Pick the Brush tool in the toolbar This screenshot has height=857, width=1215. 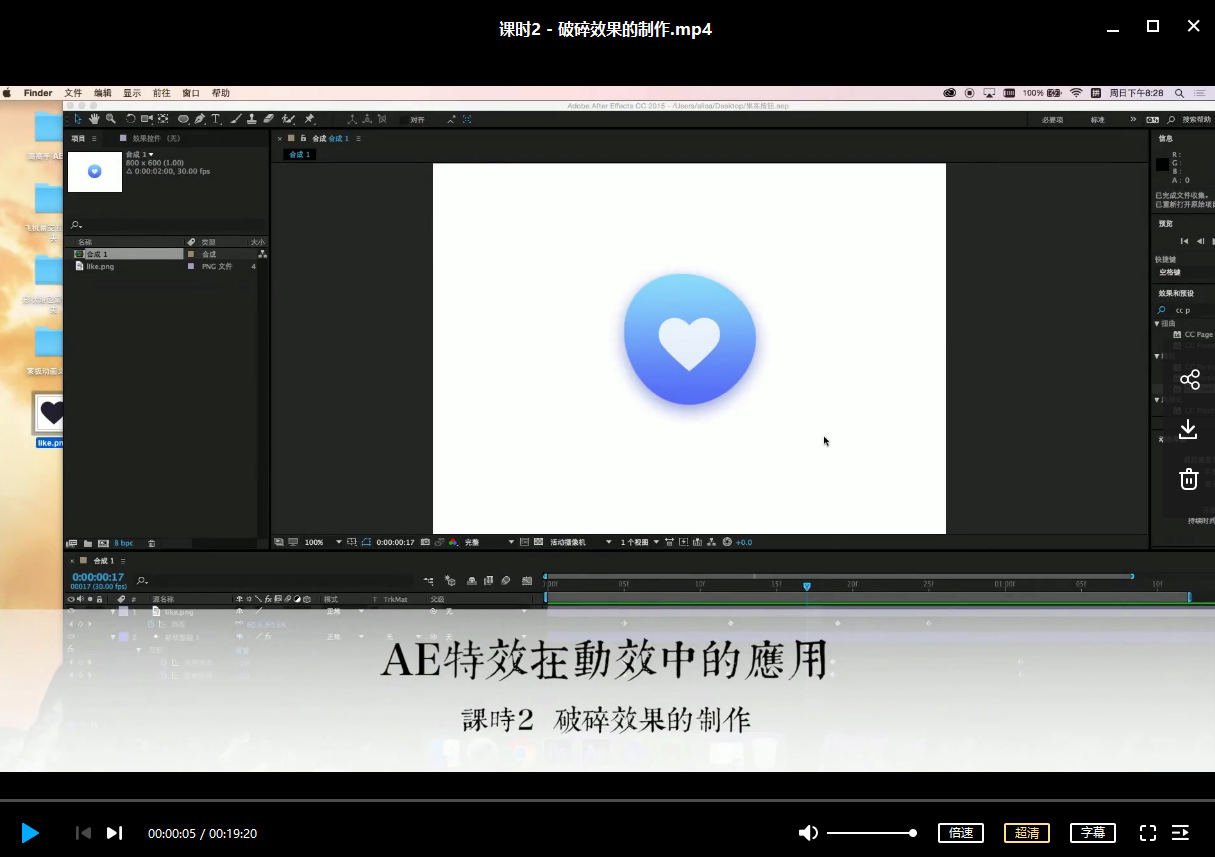235,119
